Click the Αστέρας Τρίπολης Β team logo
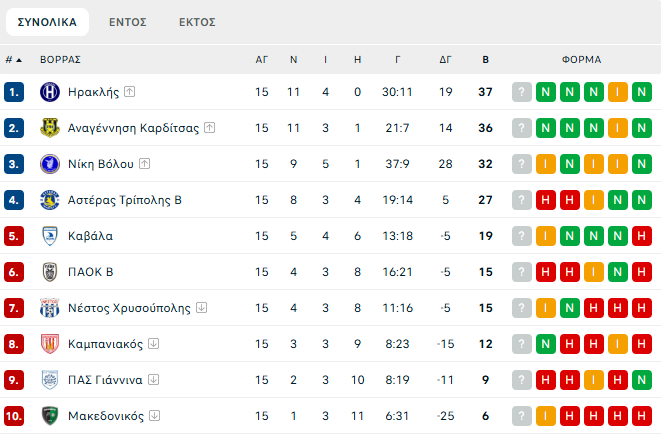 pos(50,200)
